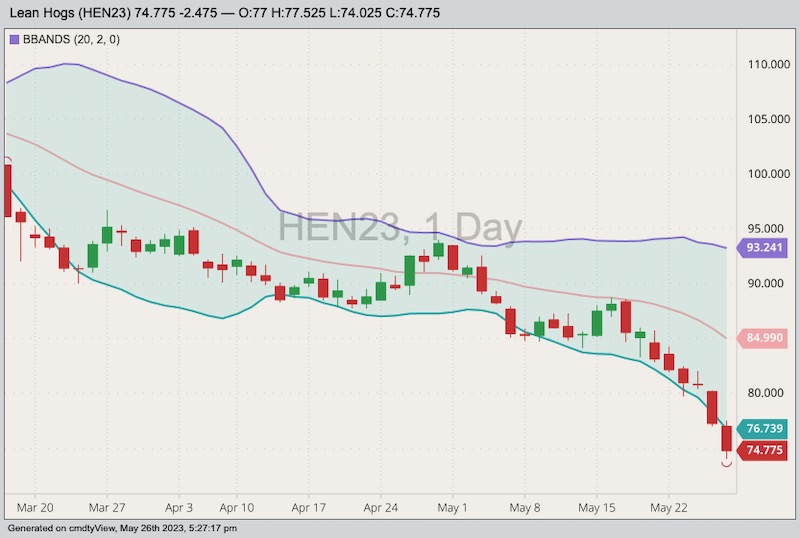The width and height of the screenshot is (800, 538).
Task: Click the purple BBANDS legend color swatch
Action: (13, 39)
